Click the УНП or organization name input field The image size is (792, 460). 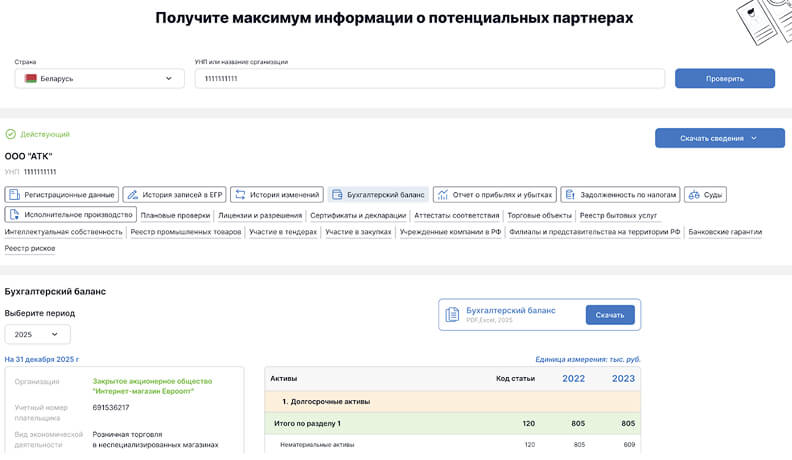pos(429,78)
